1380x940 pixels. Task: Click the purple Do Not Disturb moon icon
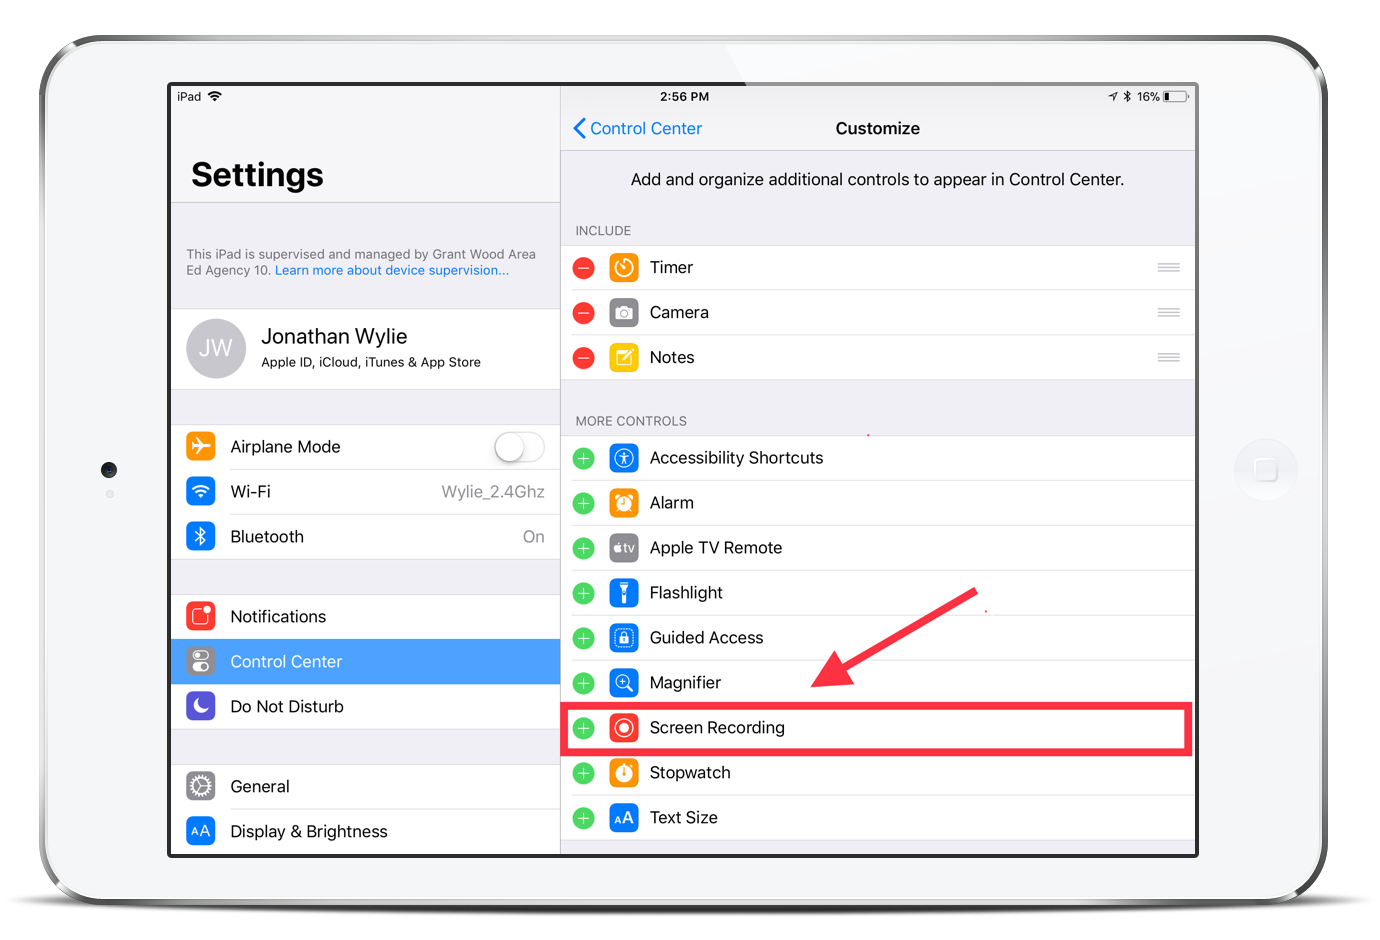pos(201,706)
